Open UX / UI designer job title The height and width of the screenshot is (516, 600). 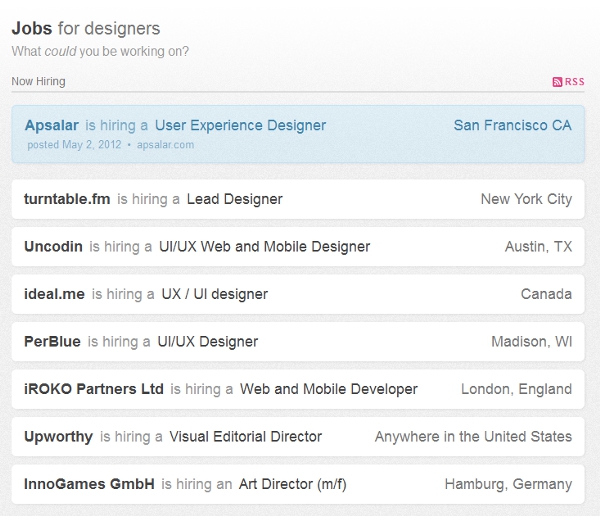(215, 294)
